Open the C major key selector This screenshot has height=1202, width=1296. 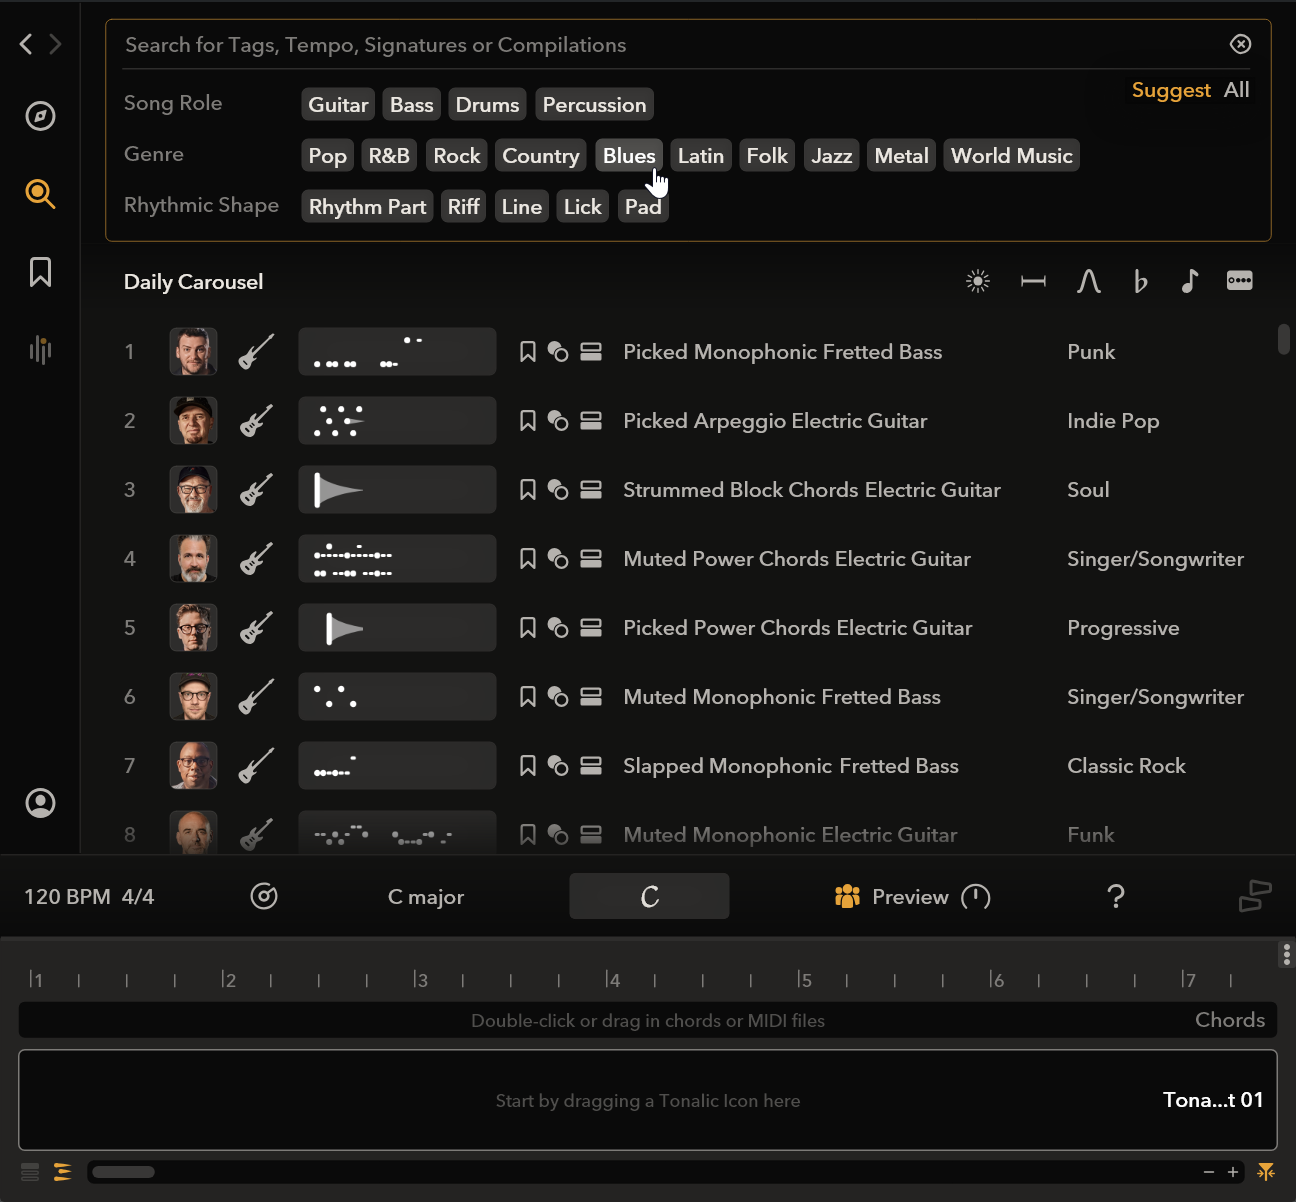[425, 897]
